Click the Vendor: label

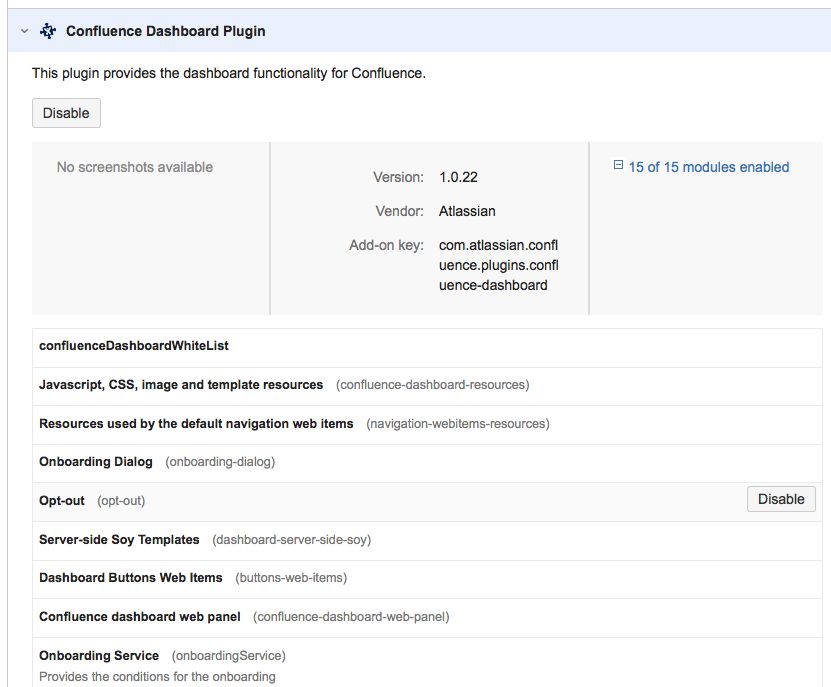point(400,211)
